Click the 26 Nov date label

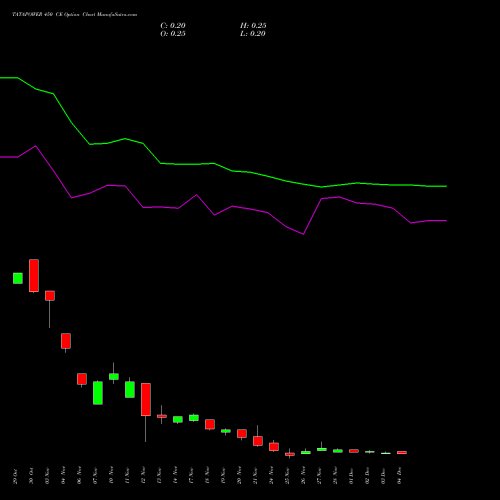[x=303, y=476]
